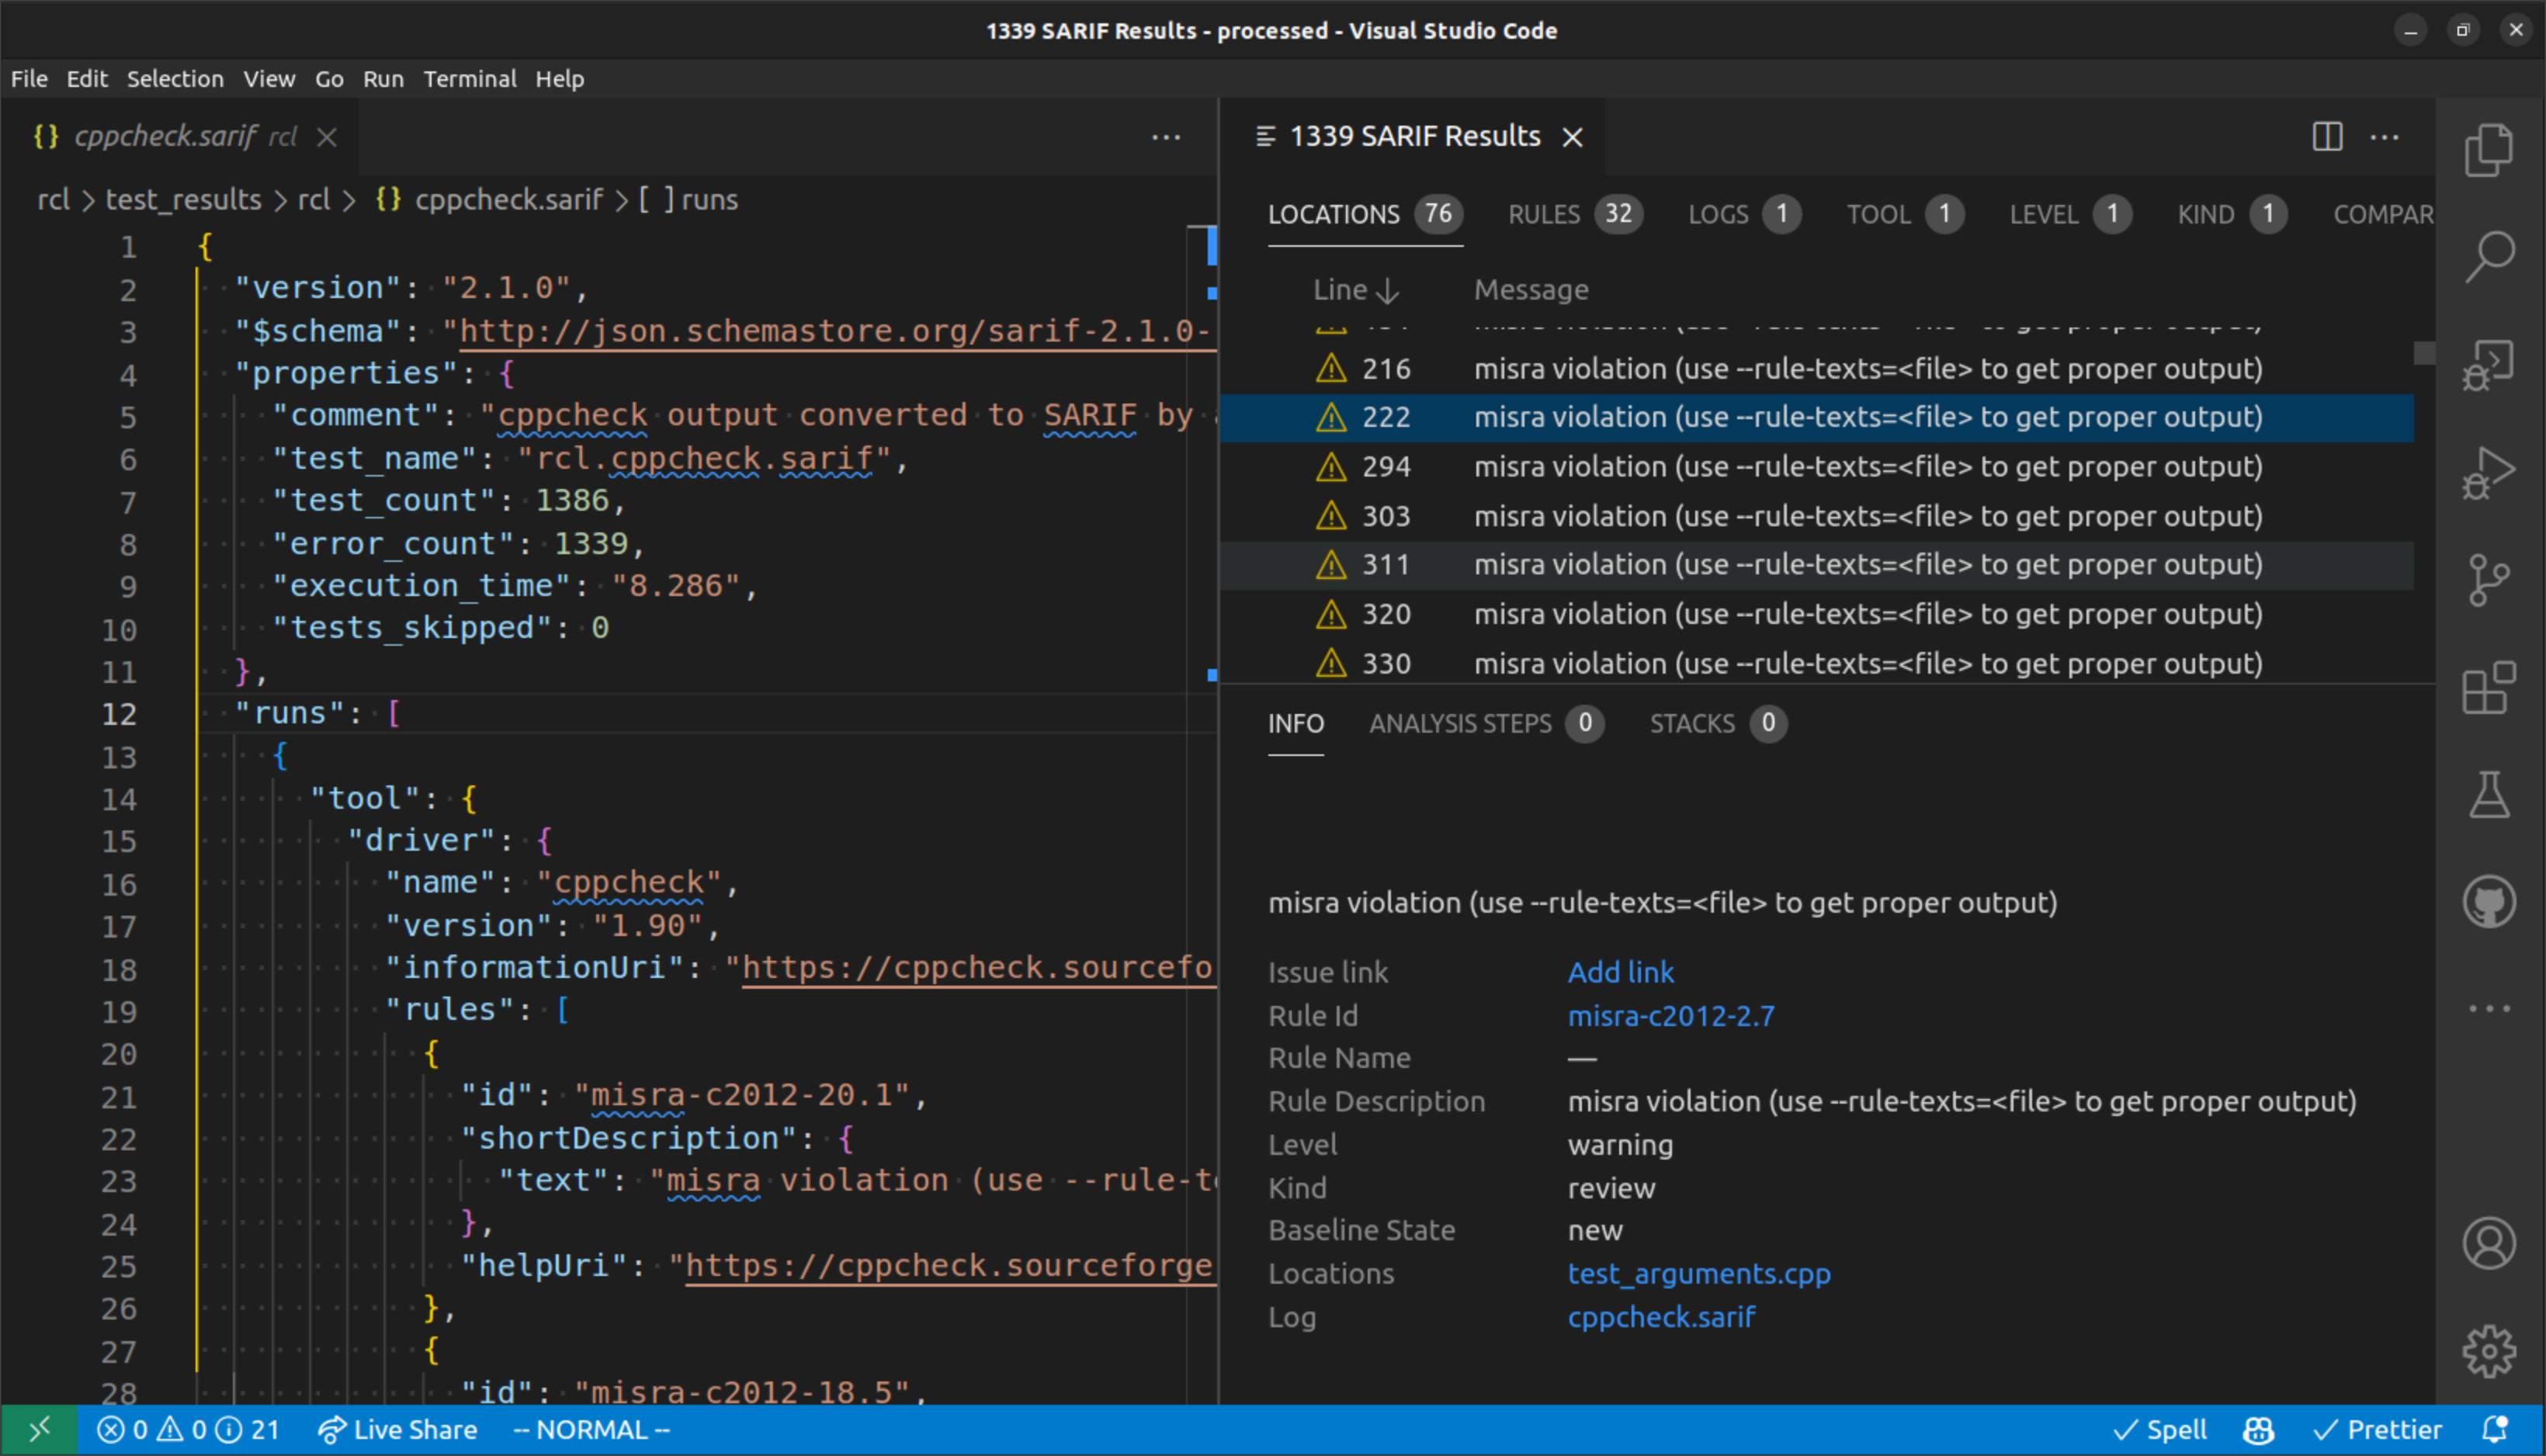2546x1456 pixels.
Task: Click the schema URL on line 3
Action: [x=836, y=331]
